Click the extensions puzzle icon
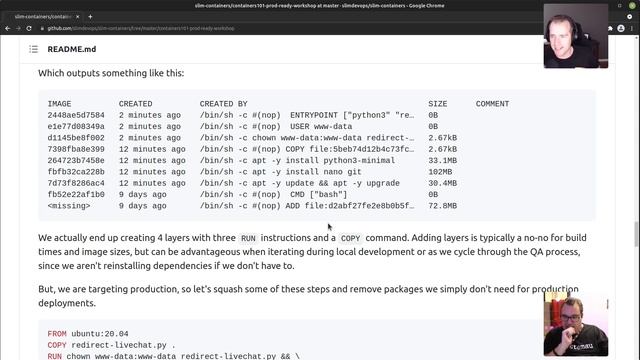This screenshot has width=640, height=360. (x=611, y=29)
